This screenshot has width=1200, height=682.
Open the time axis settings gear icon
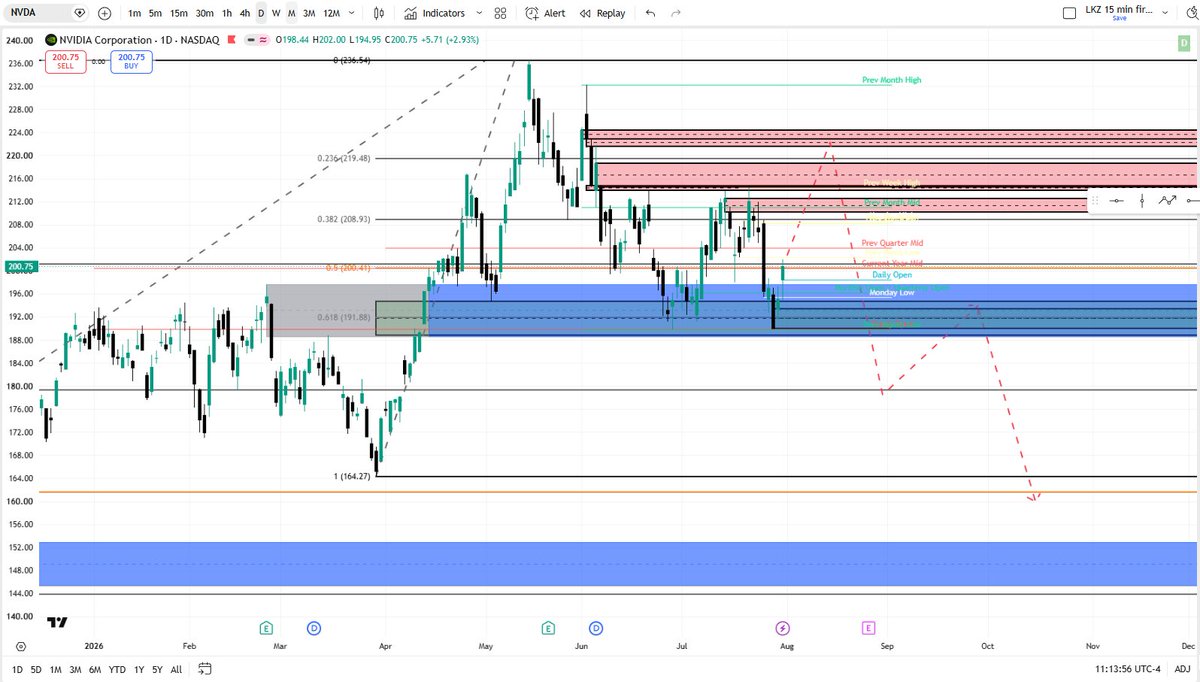[20, 647]
